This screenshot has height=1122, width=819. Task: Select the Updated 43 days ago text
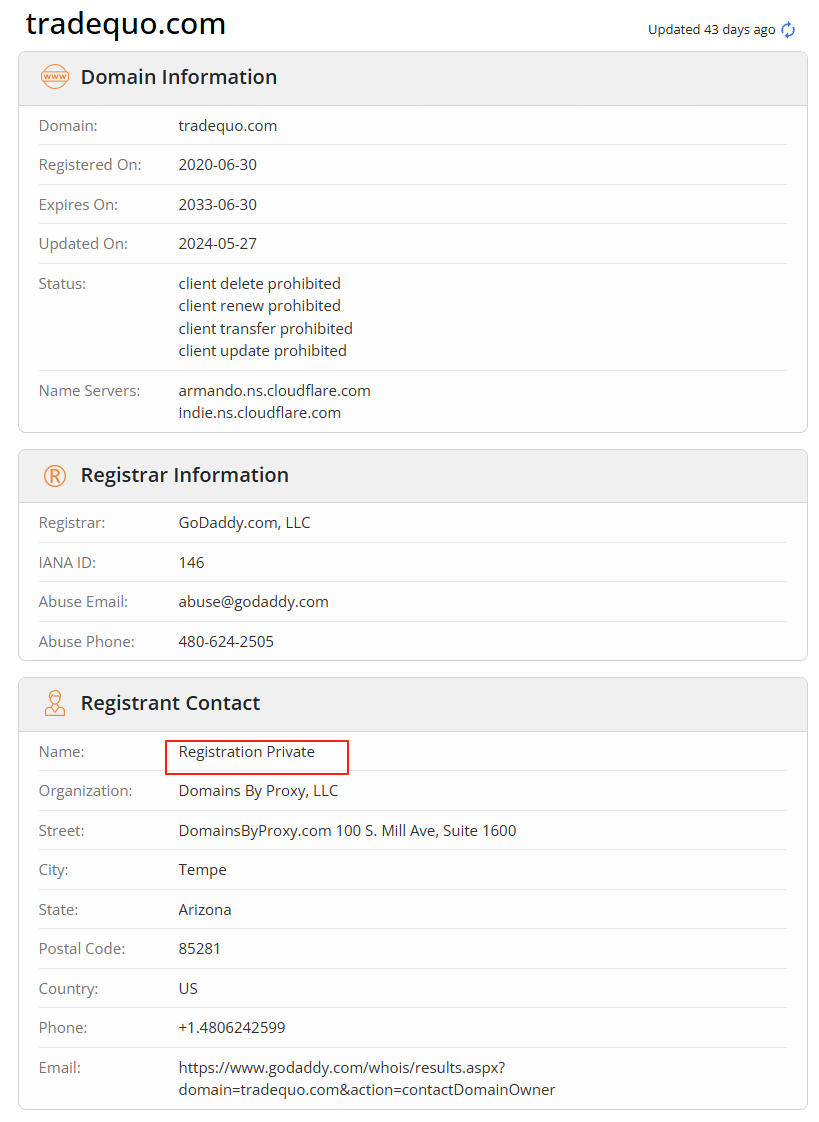(711, 30)
